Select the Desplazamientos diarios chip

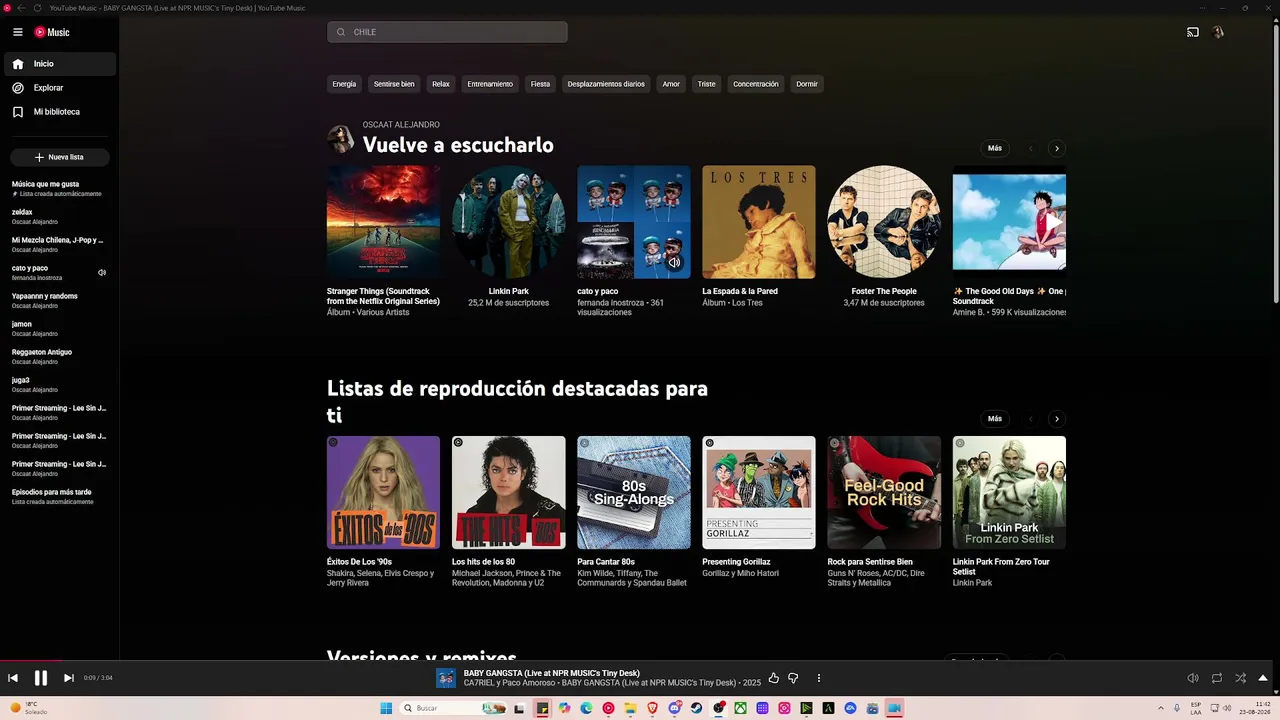coord(606,84)
